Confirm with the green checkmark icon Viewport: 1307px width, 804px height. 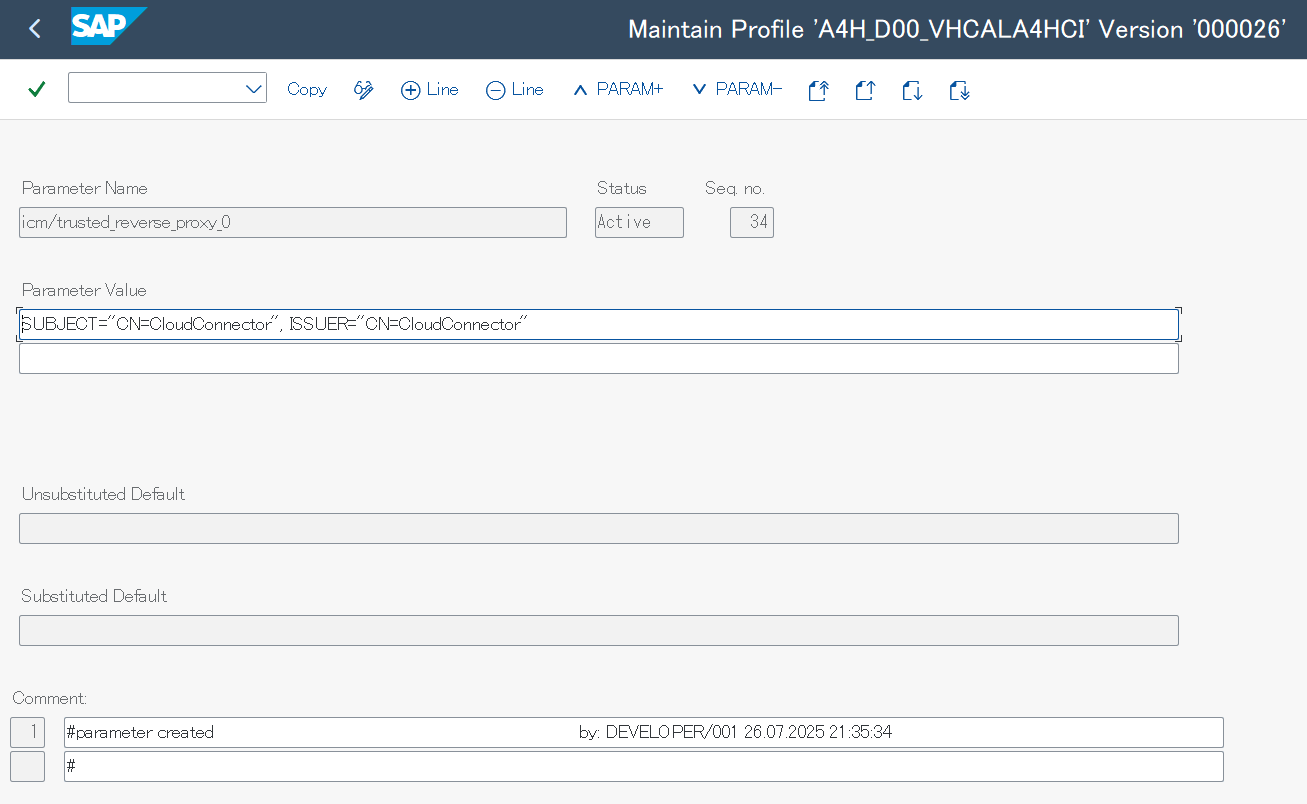click(x=37, y=89)
